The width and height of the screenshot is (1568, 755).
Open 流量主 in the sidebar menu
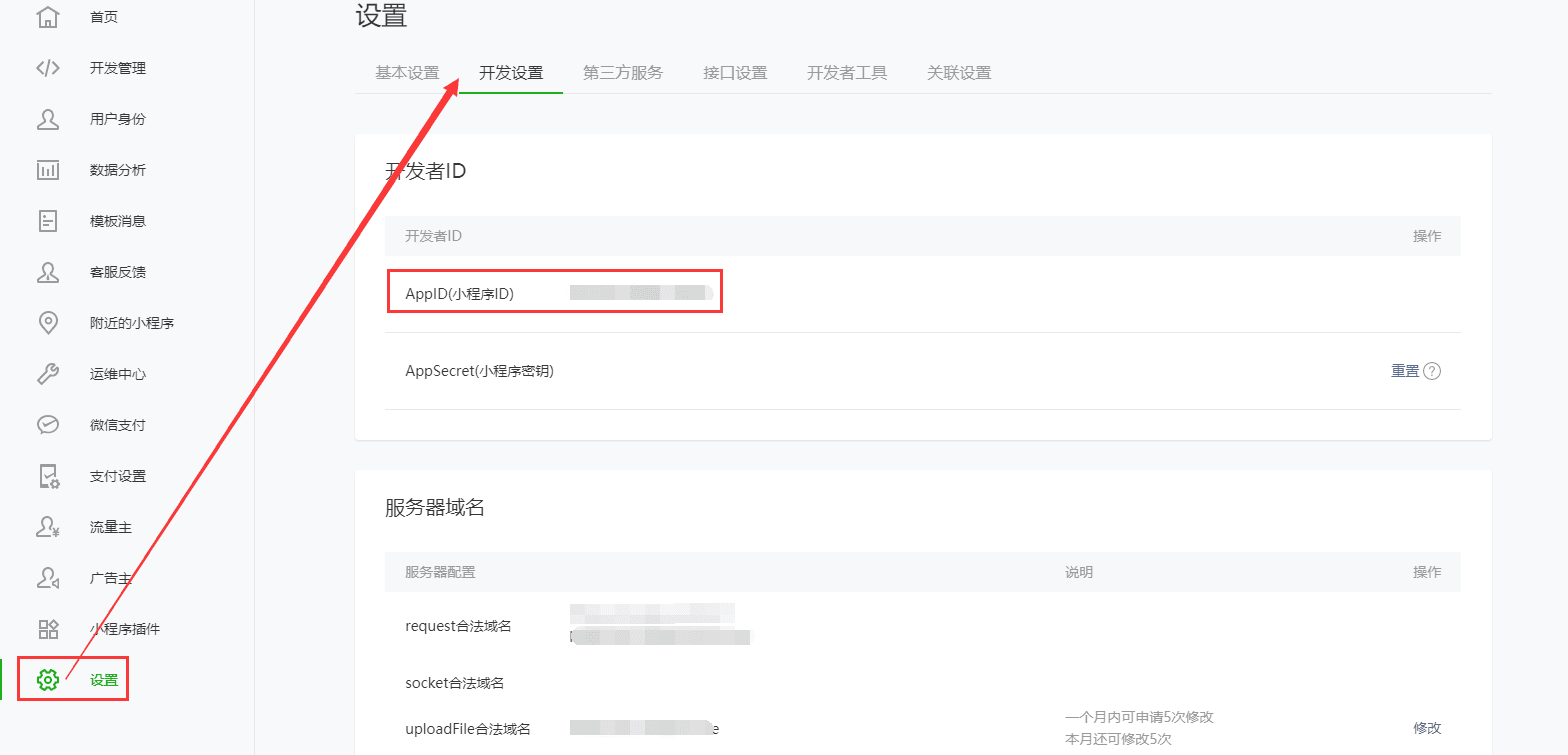coord(110,527)
